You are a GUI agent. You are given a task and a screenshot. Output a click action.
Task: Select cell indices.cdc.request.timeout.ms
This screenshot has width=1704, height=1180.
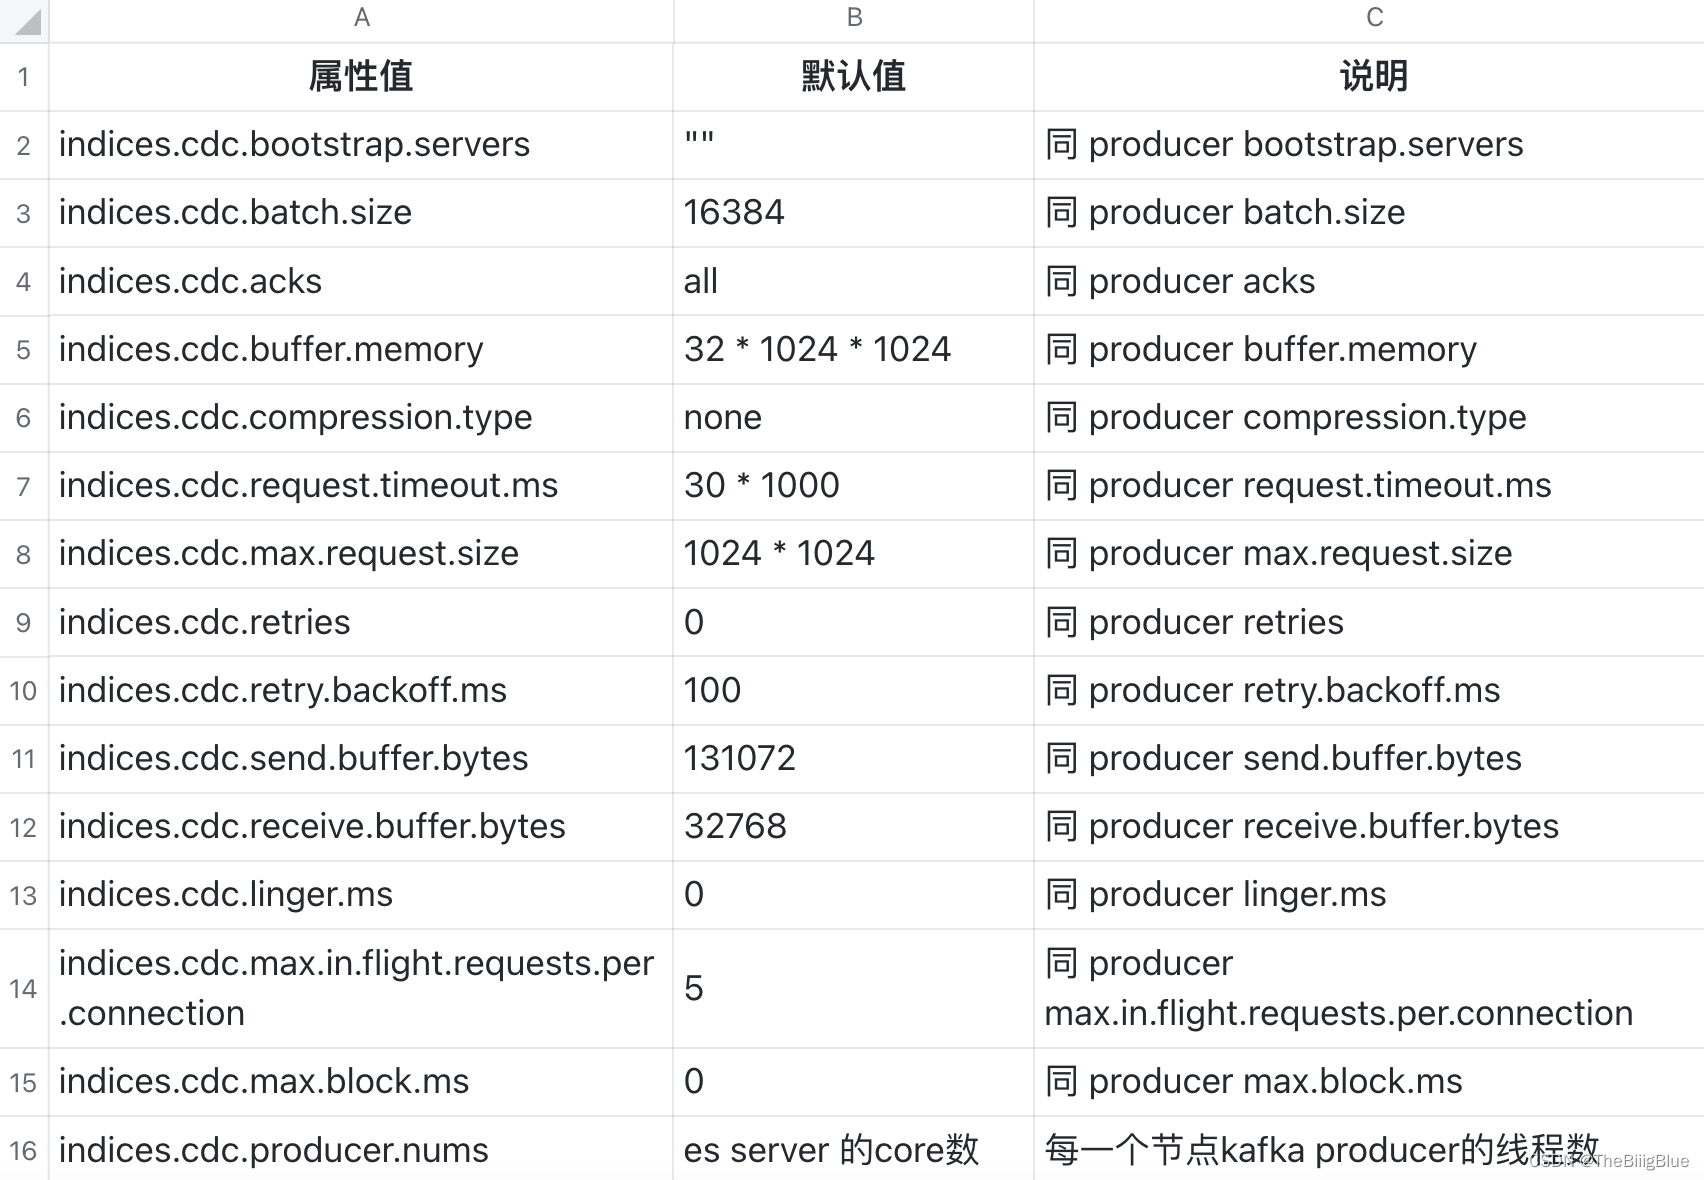click(308, 486)
